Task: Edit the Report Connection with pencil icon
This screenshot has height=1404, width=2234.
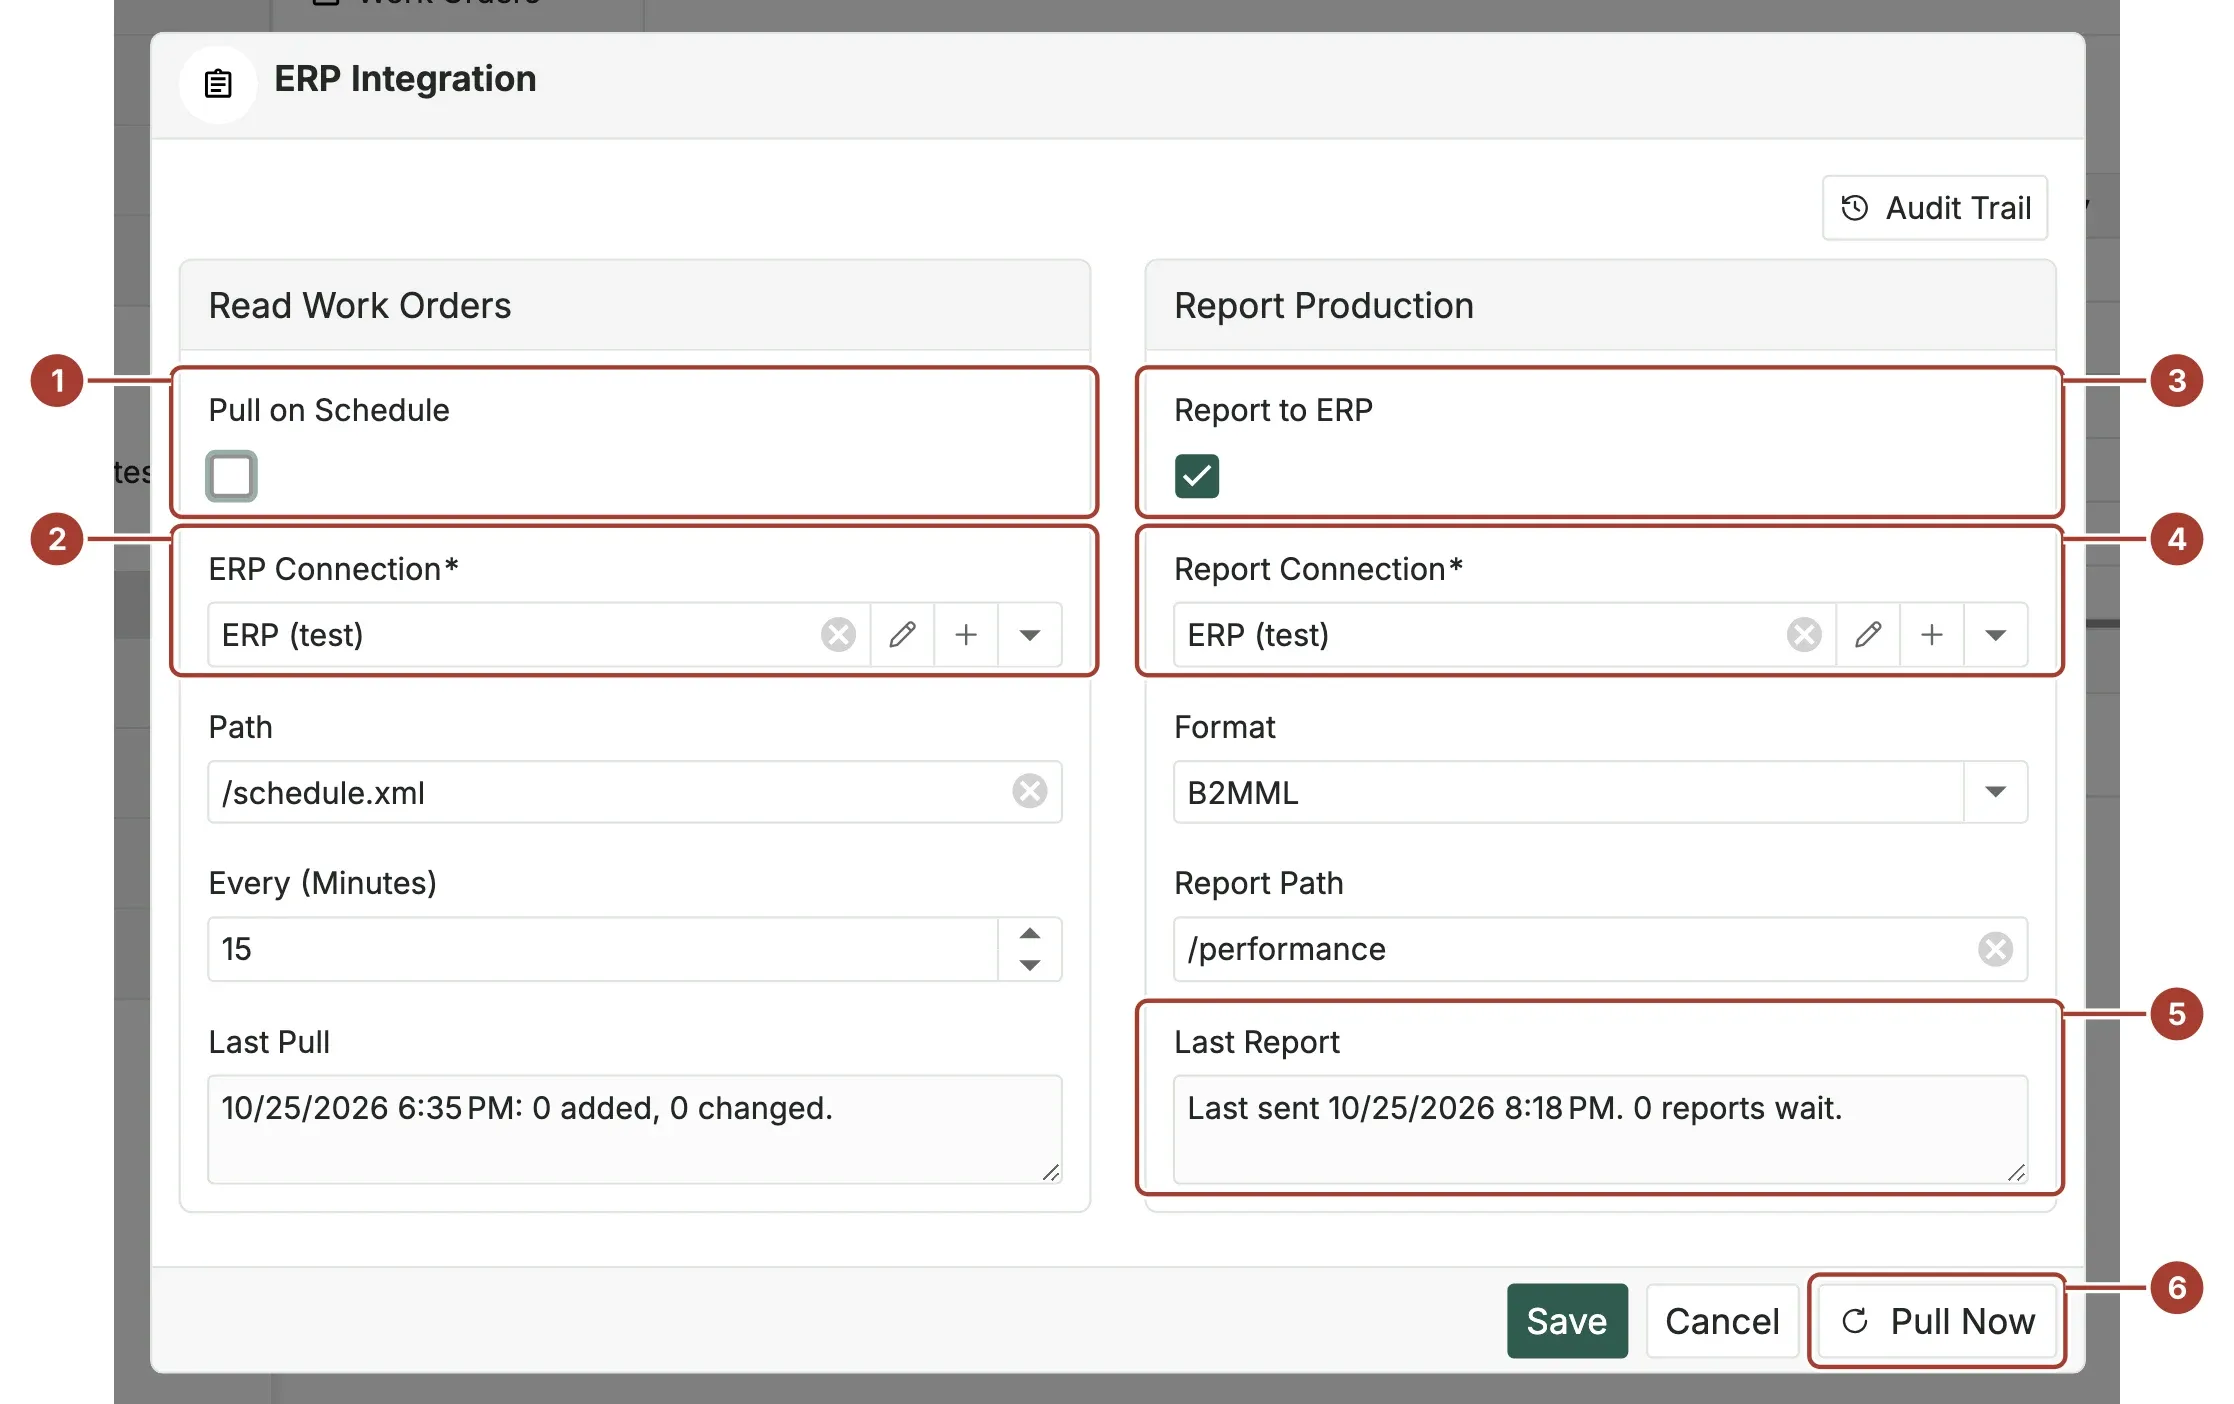Action: (x=1868, y=635)
